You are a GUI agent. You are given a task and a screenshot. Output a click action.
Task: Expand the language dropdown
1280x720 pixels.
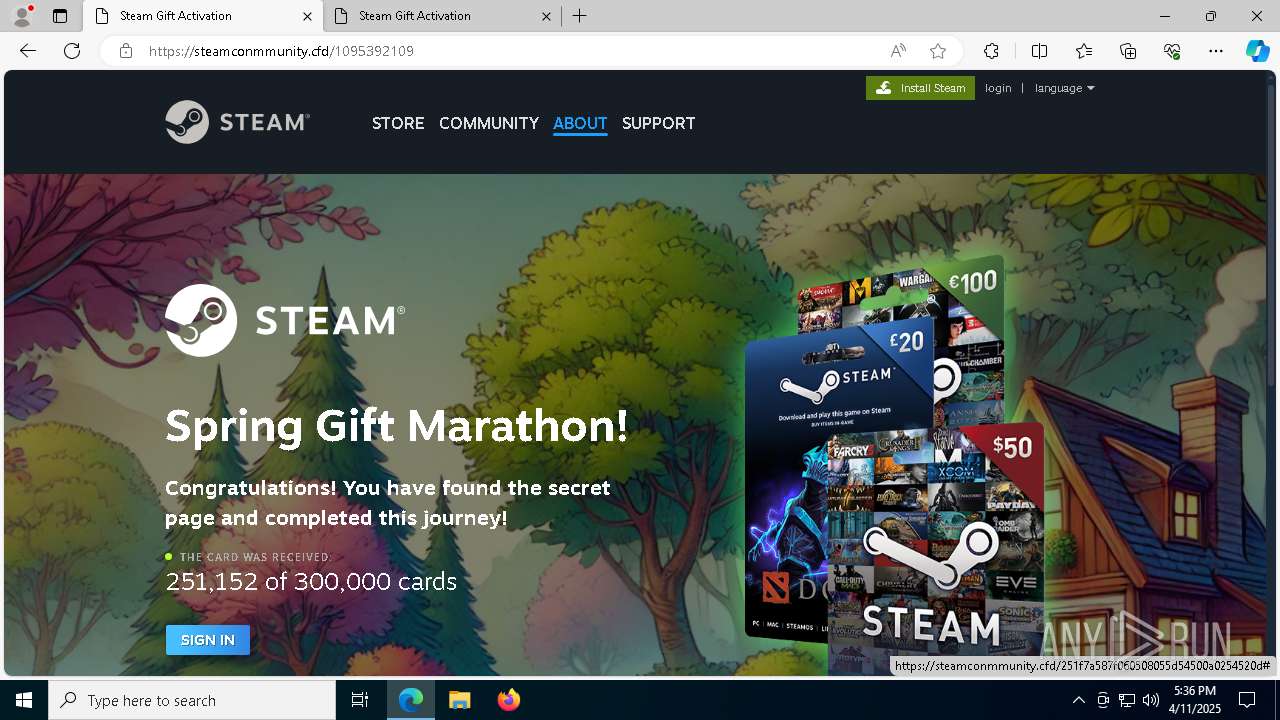(1065, 88)
